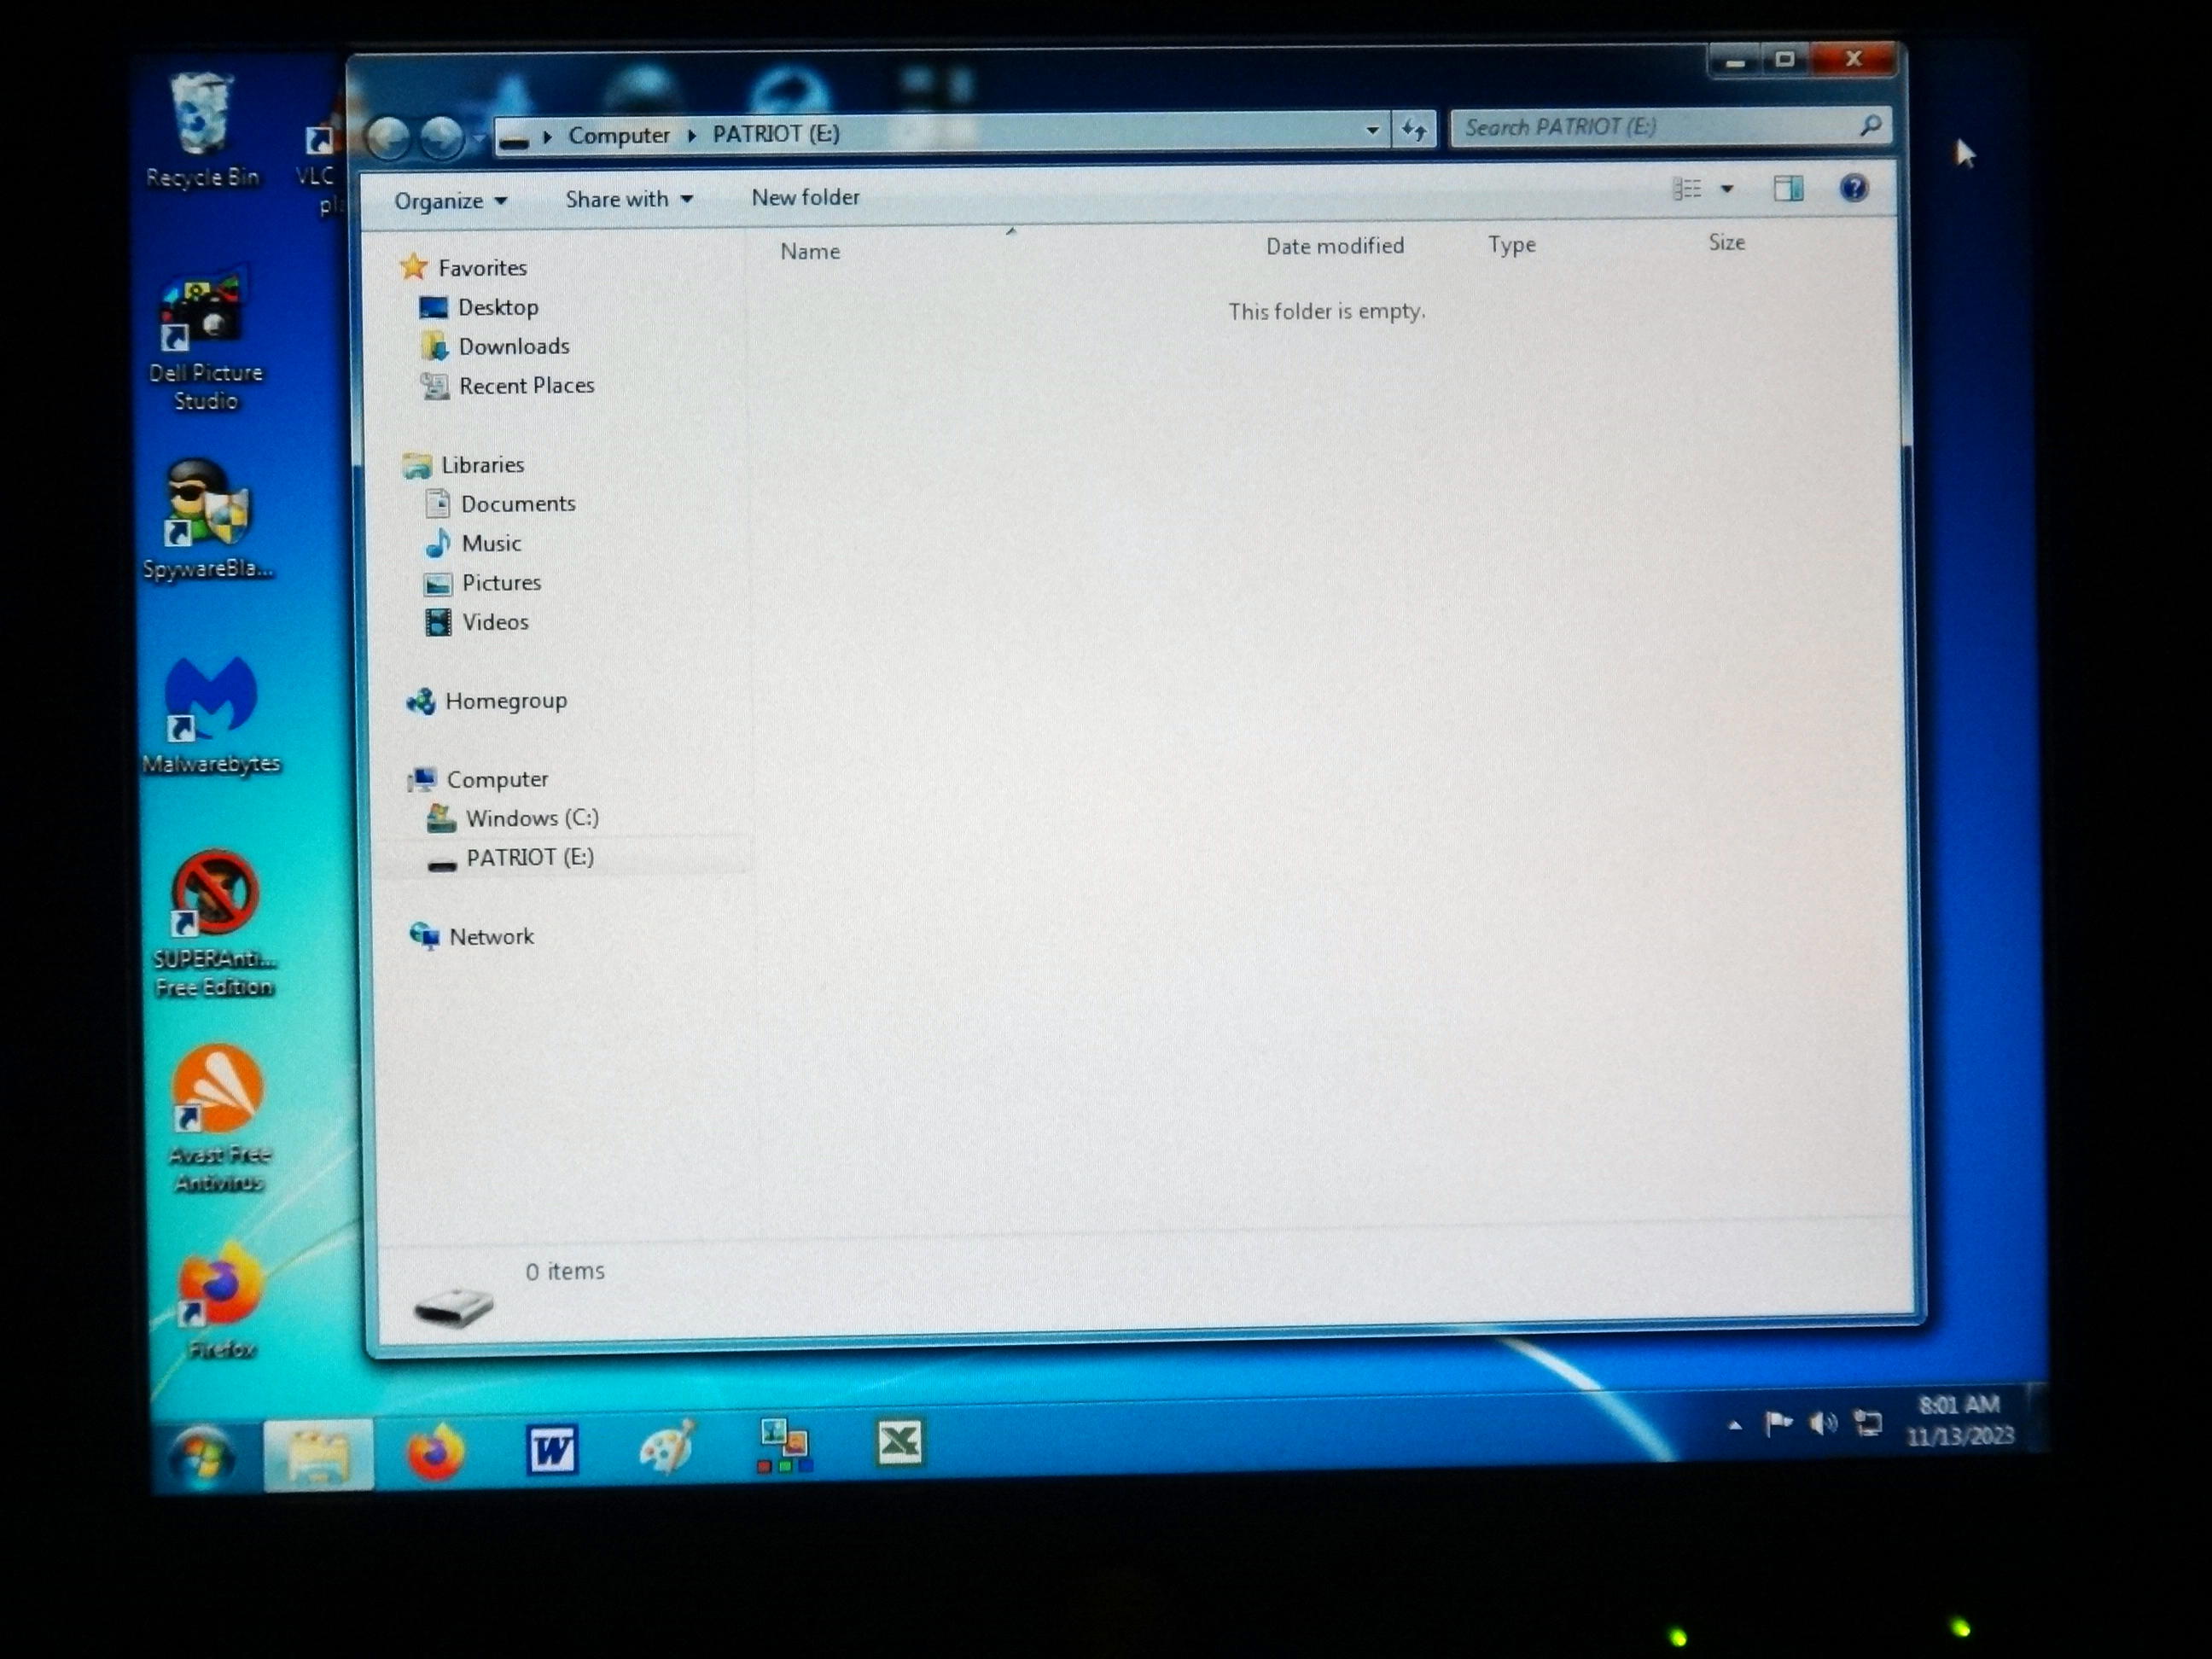Open SUPERAntiSpyware Free Edition shortcut

coord(214,923)
